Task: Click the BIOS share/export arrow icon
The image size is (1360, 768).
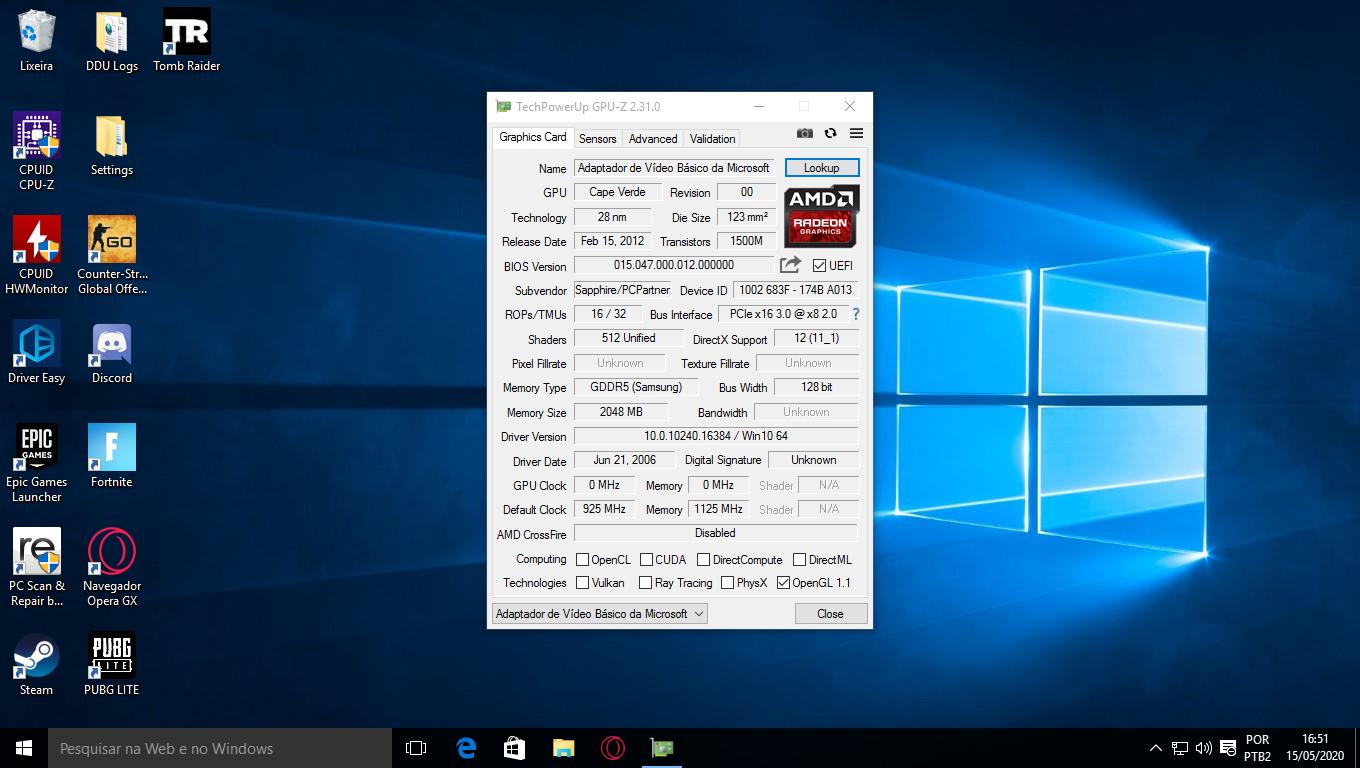Action: click(x=790, y=265)
